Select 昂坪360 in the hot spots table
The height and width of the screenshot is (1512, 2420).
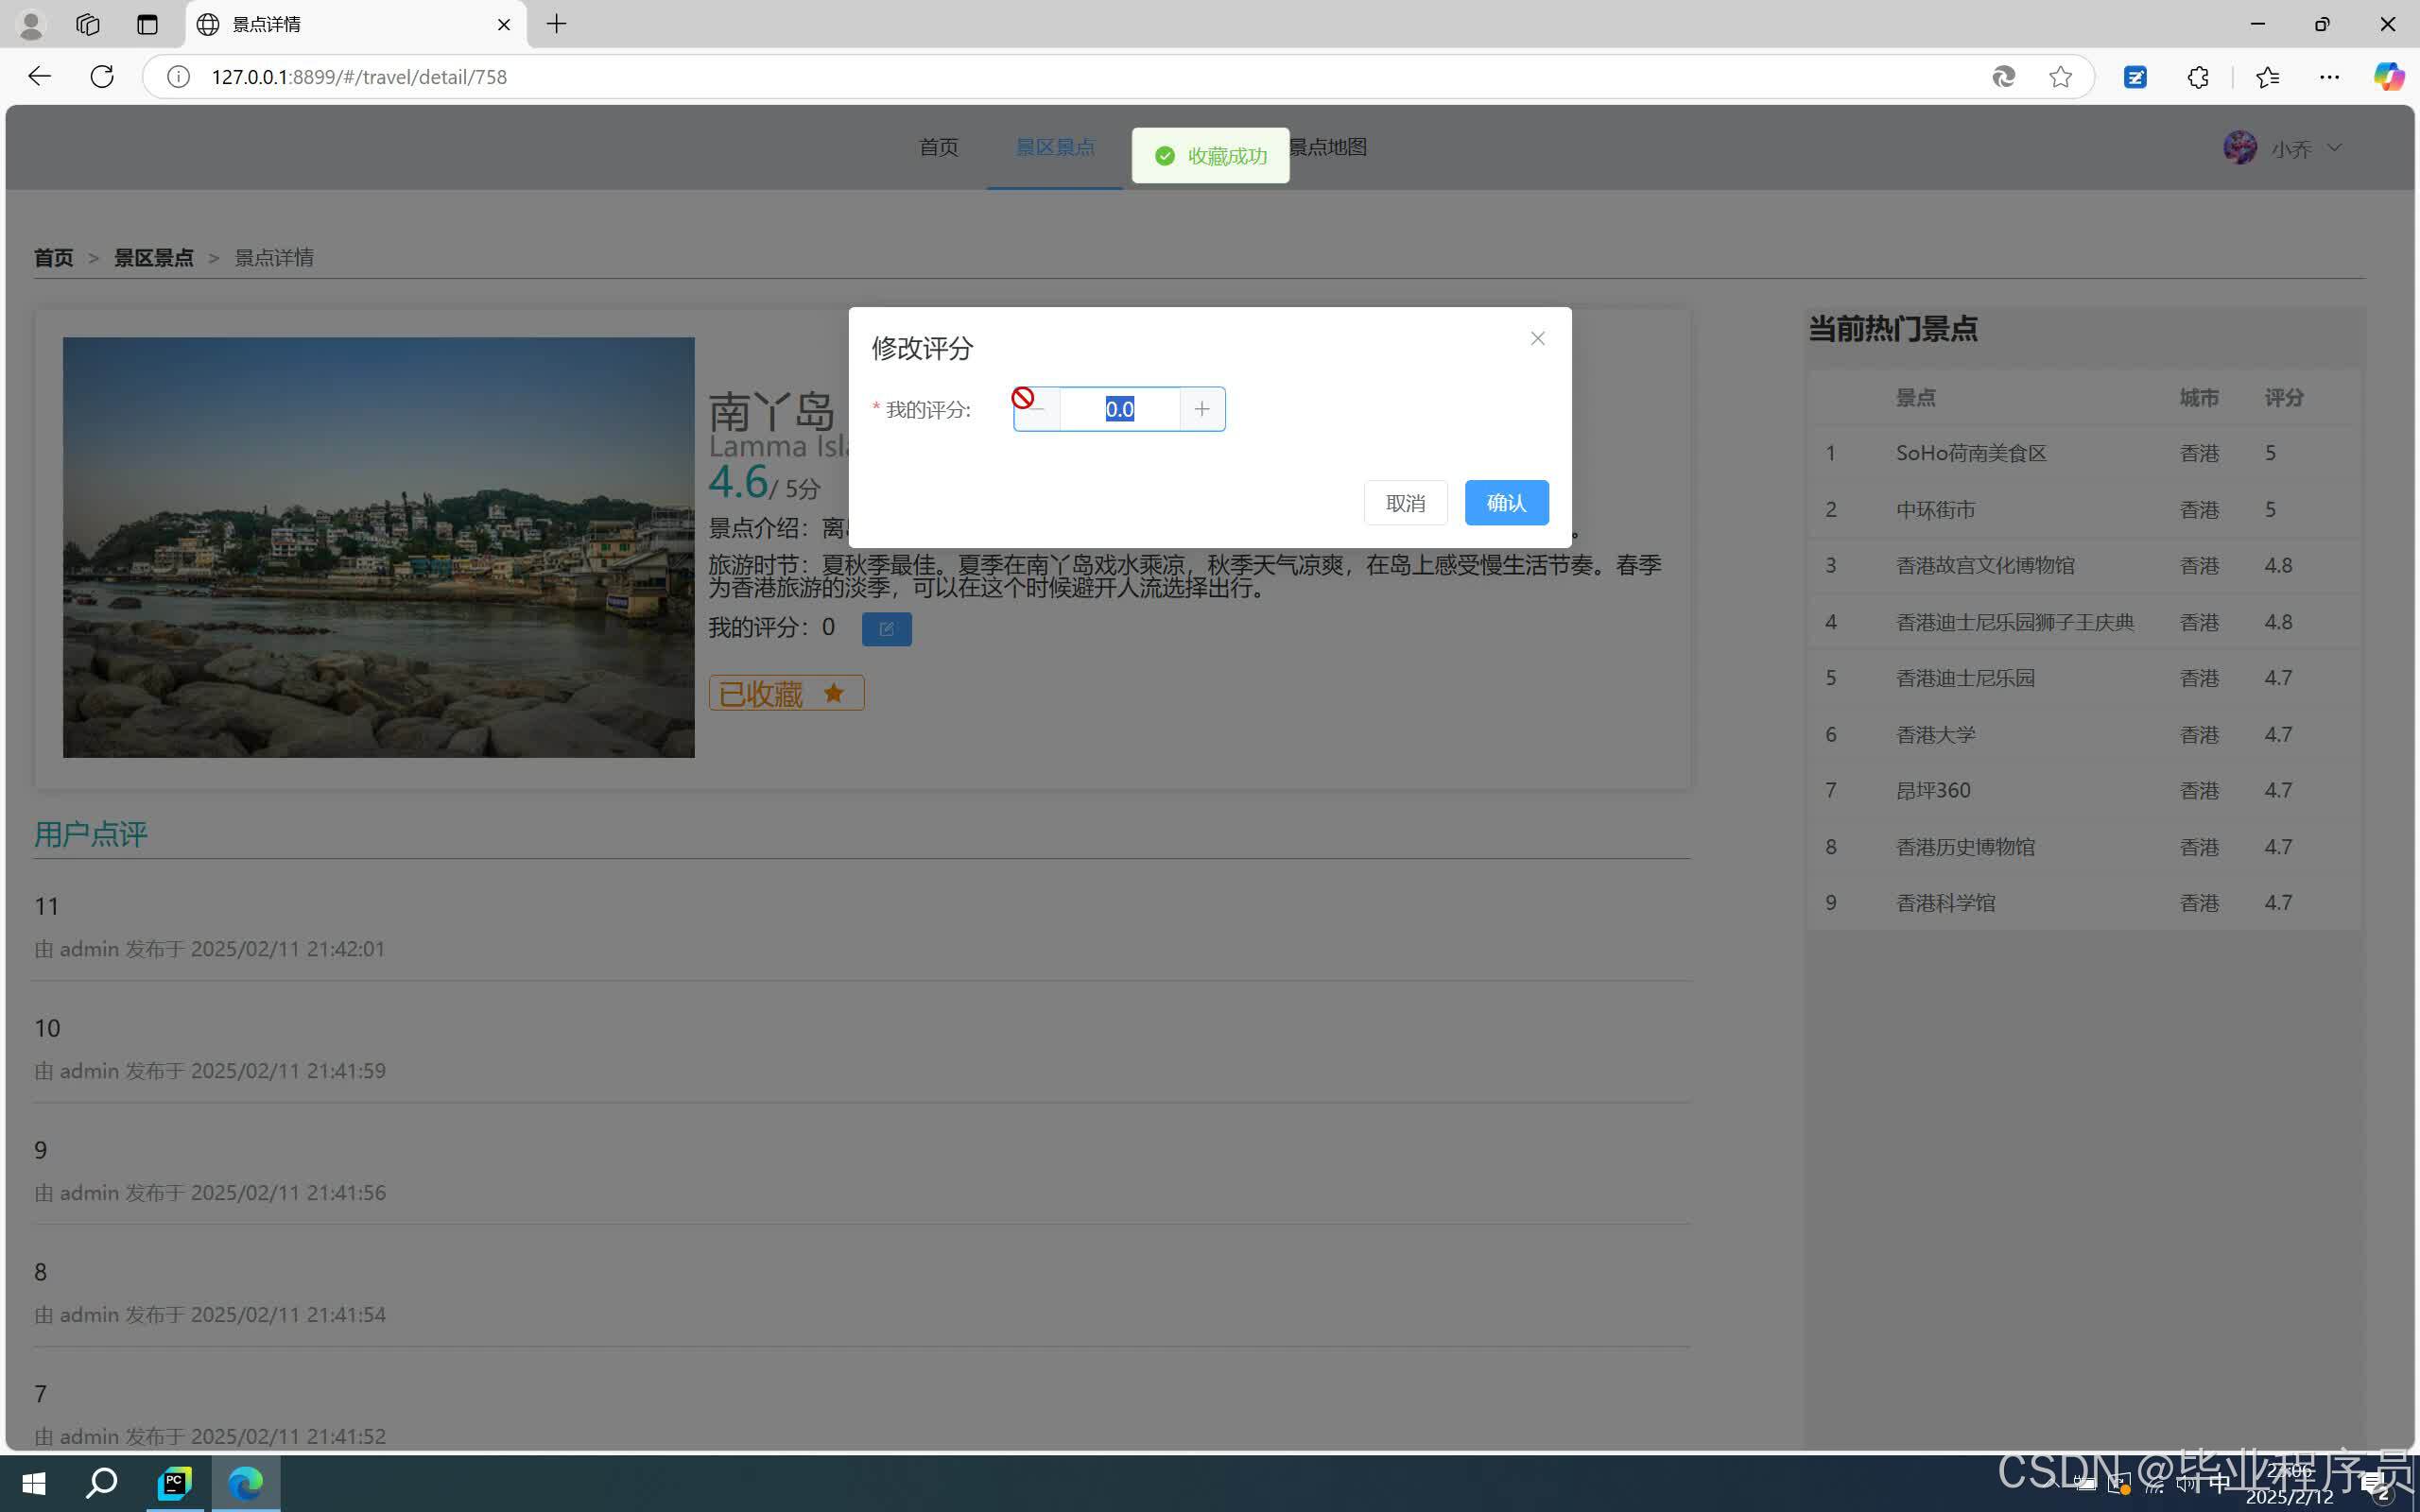[1932, 791]
